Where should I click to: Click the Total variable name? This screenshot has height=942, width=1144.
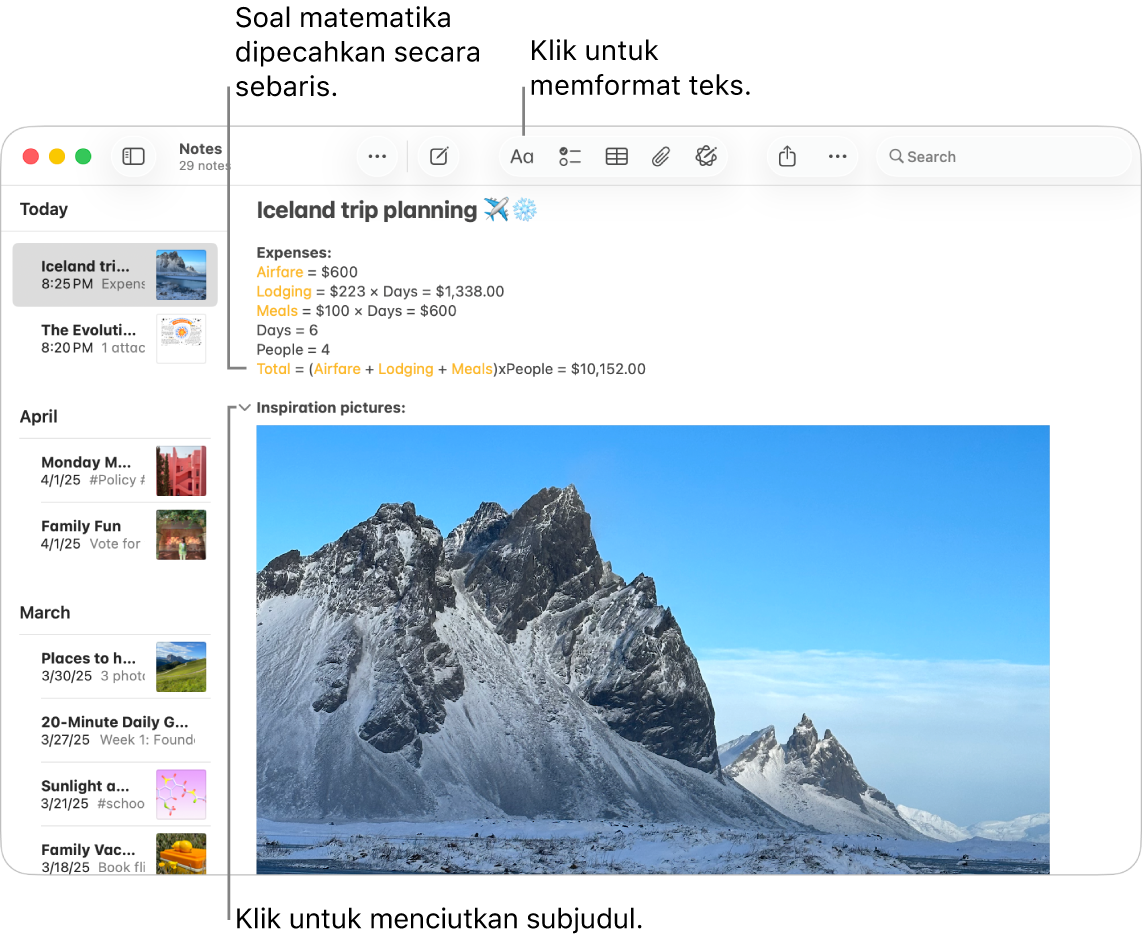click(x=274, y=369)
